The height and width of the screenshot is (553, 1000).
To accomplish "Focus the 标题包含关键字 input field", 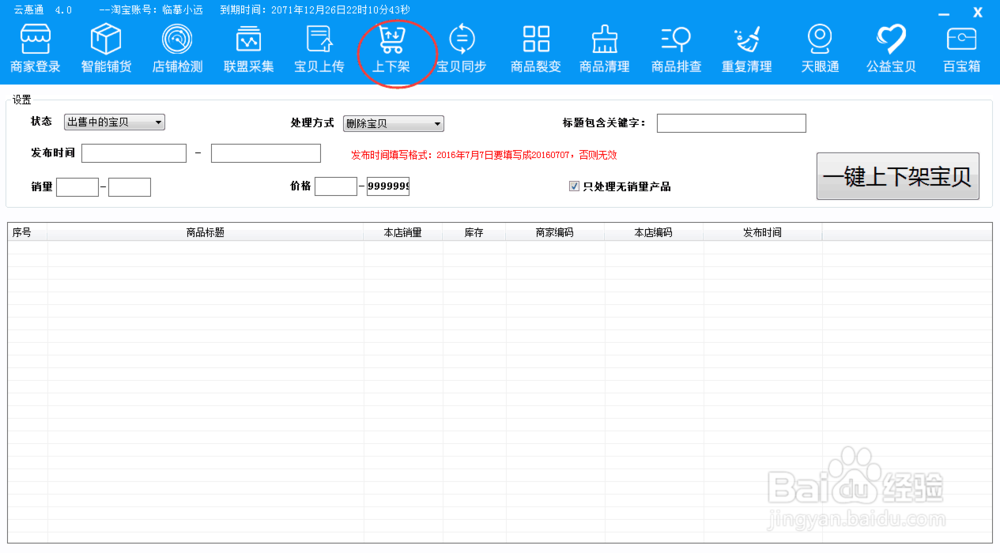I will [732, 123].
